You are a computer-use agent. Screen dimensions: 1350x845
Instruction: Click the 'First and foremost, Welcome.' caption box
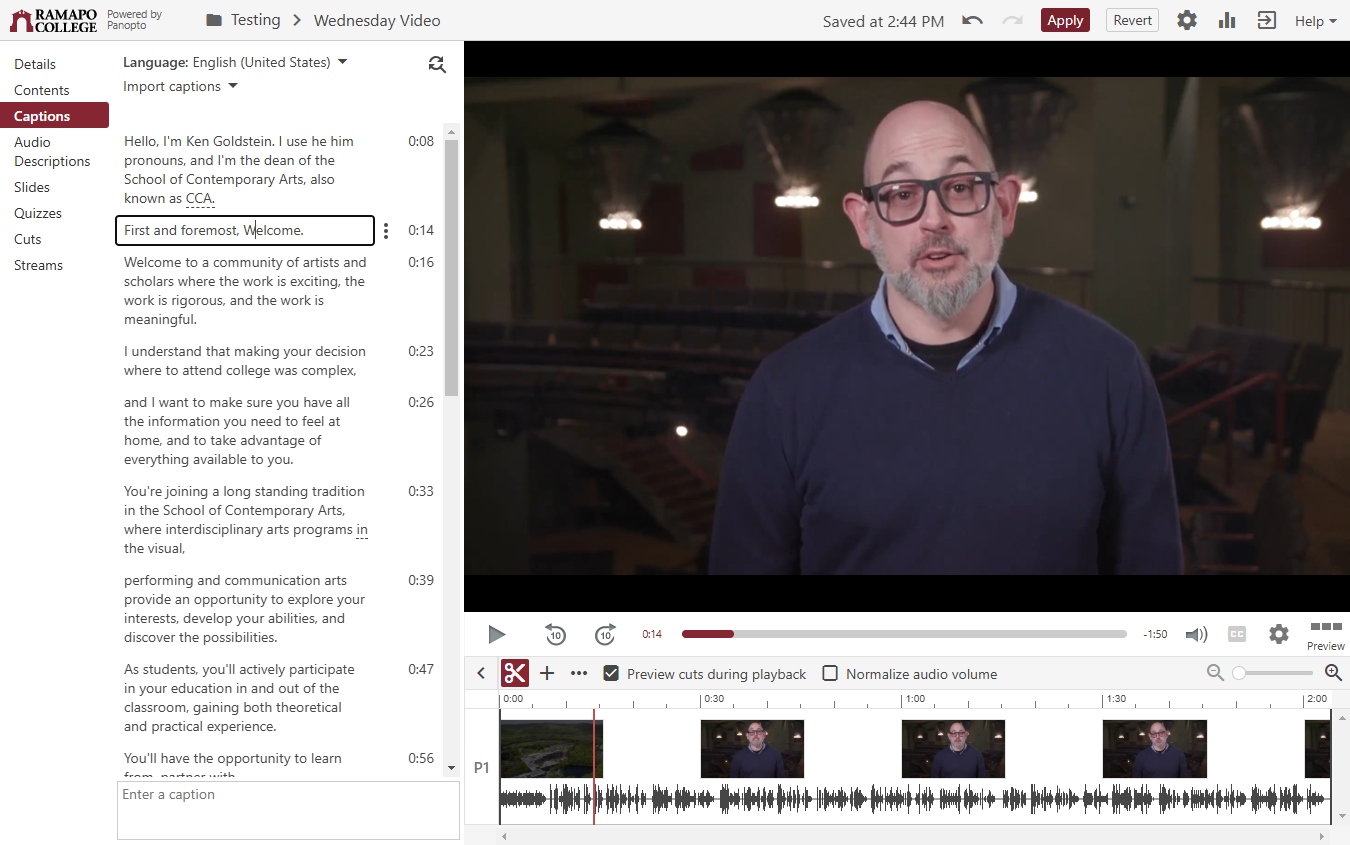245,230
